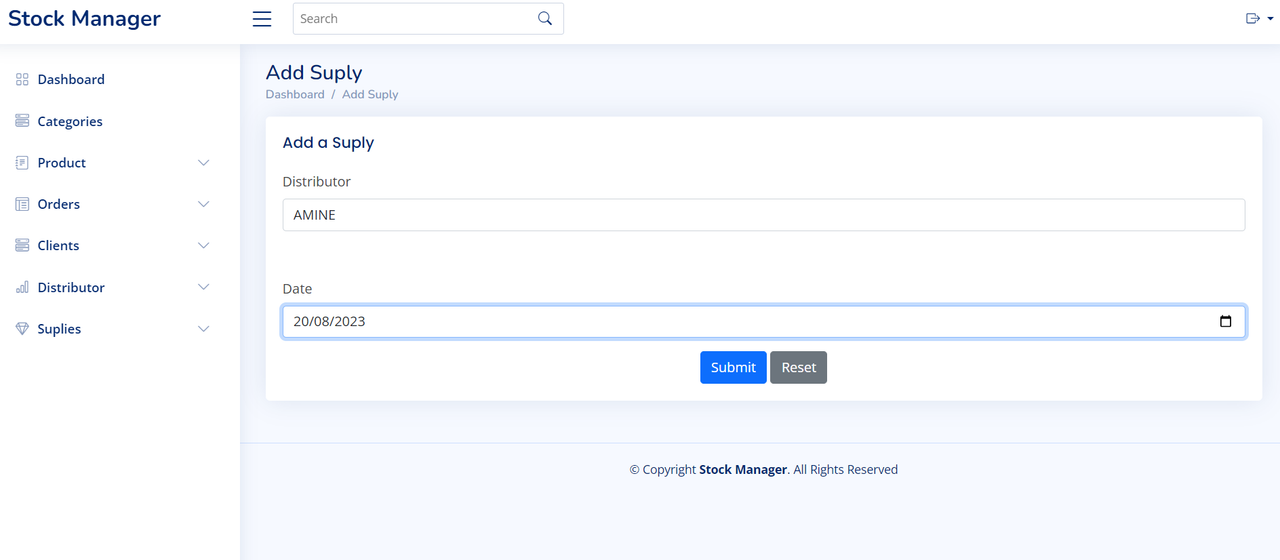Click the Stock Manager logo title
This screenshot has width=1280, height=560.
click(84, 18)
